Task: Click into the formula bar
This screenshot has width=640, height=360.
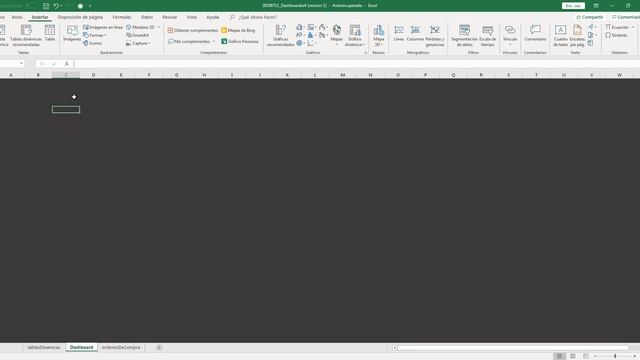Action: pos(357,64)
